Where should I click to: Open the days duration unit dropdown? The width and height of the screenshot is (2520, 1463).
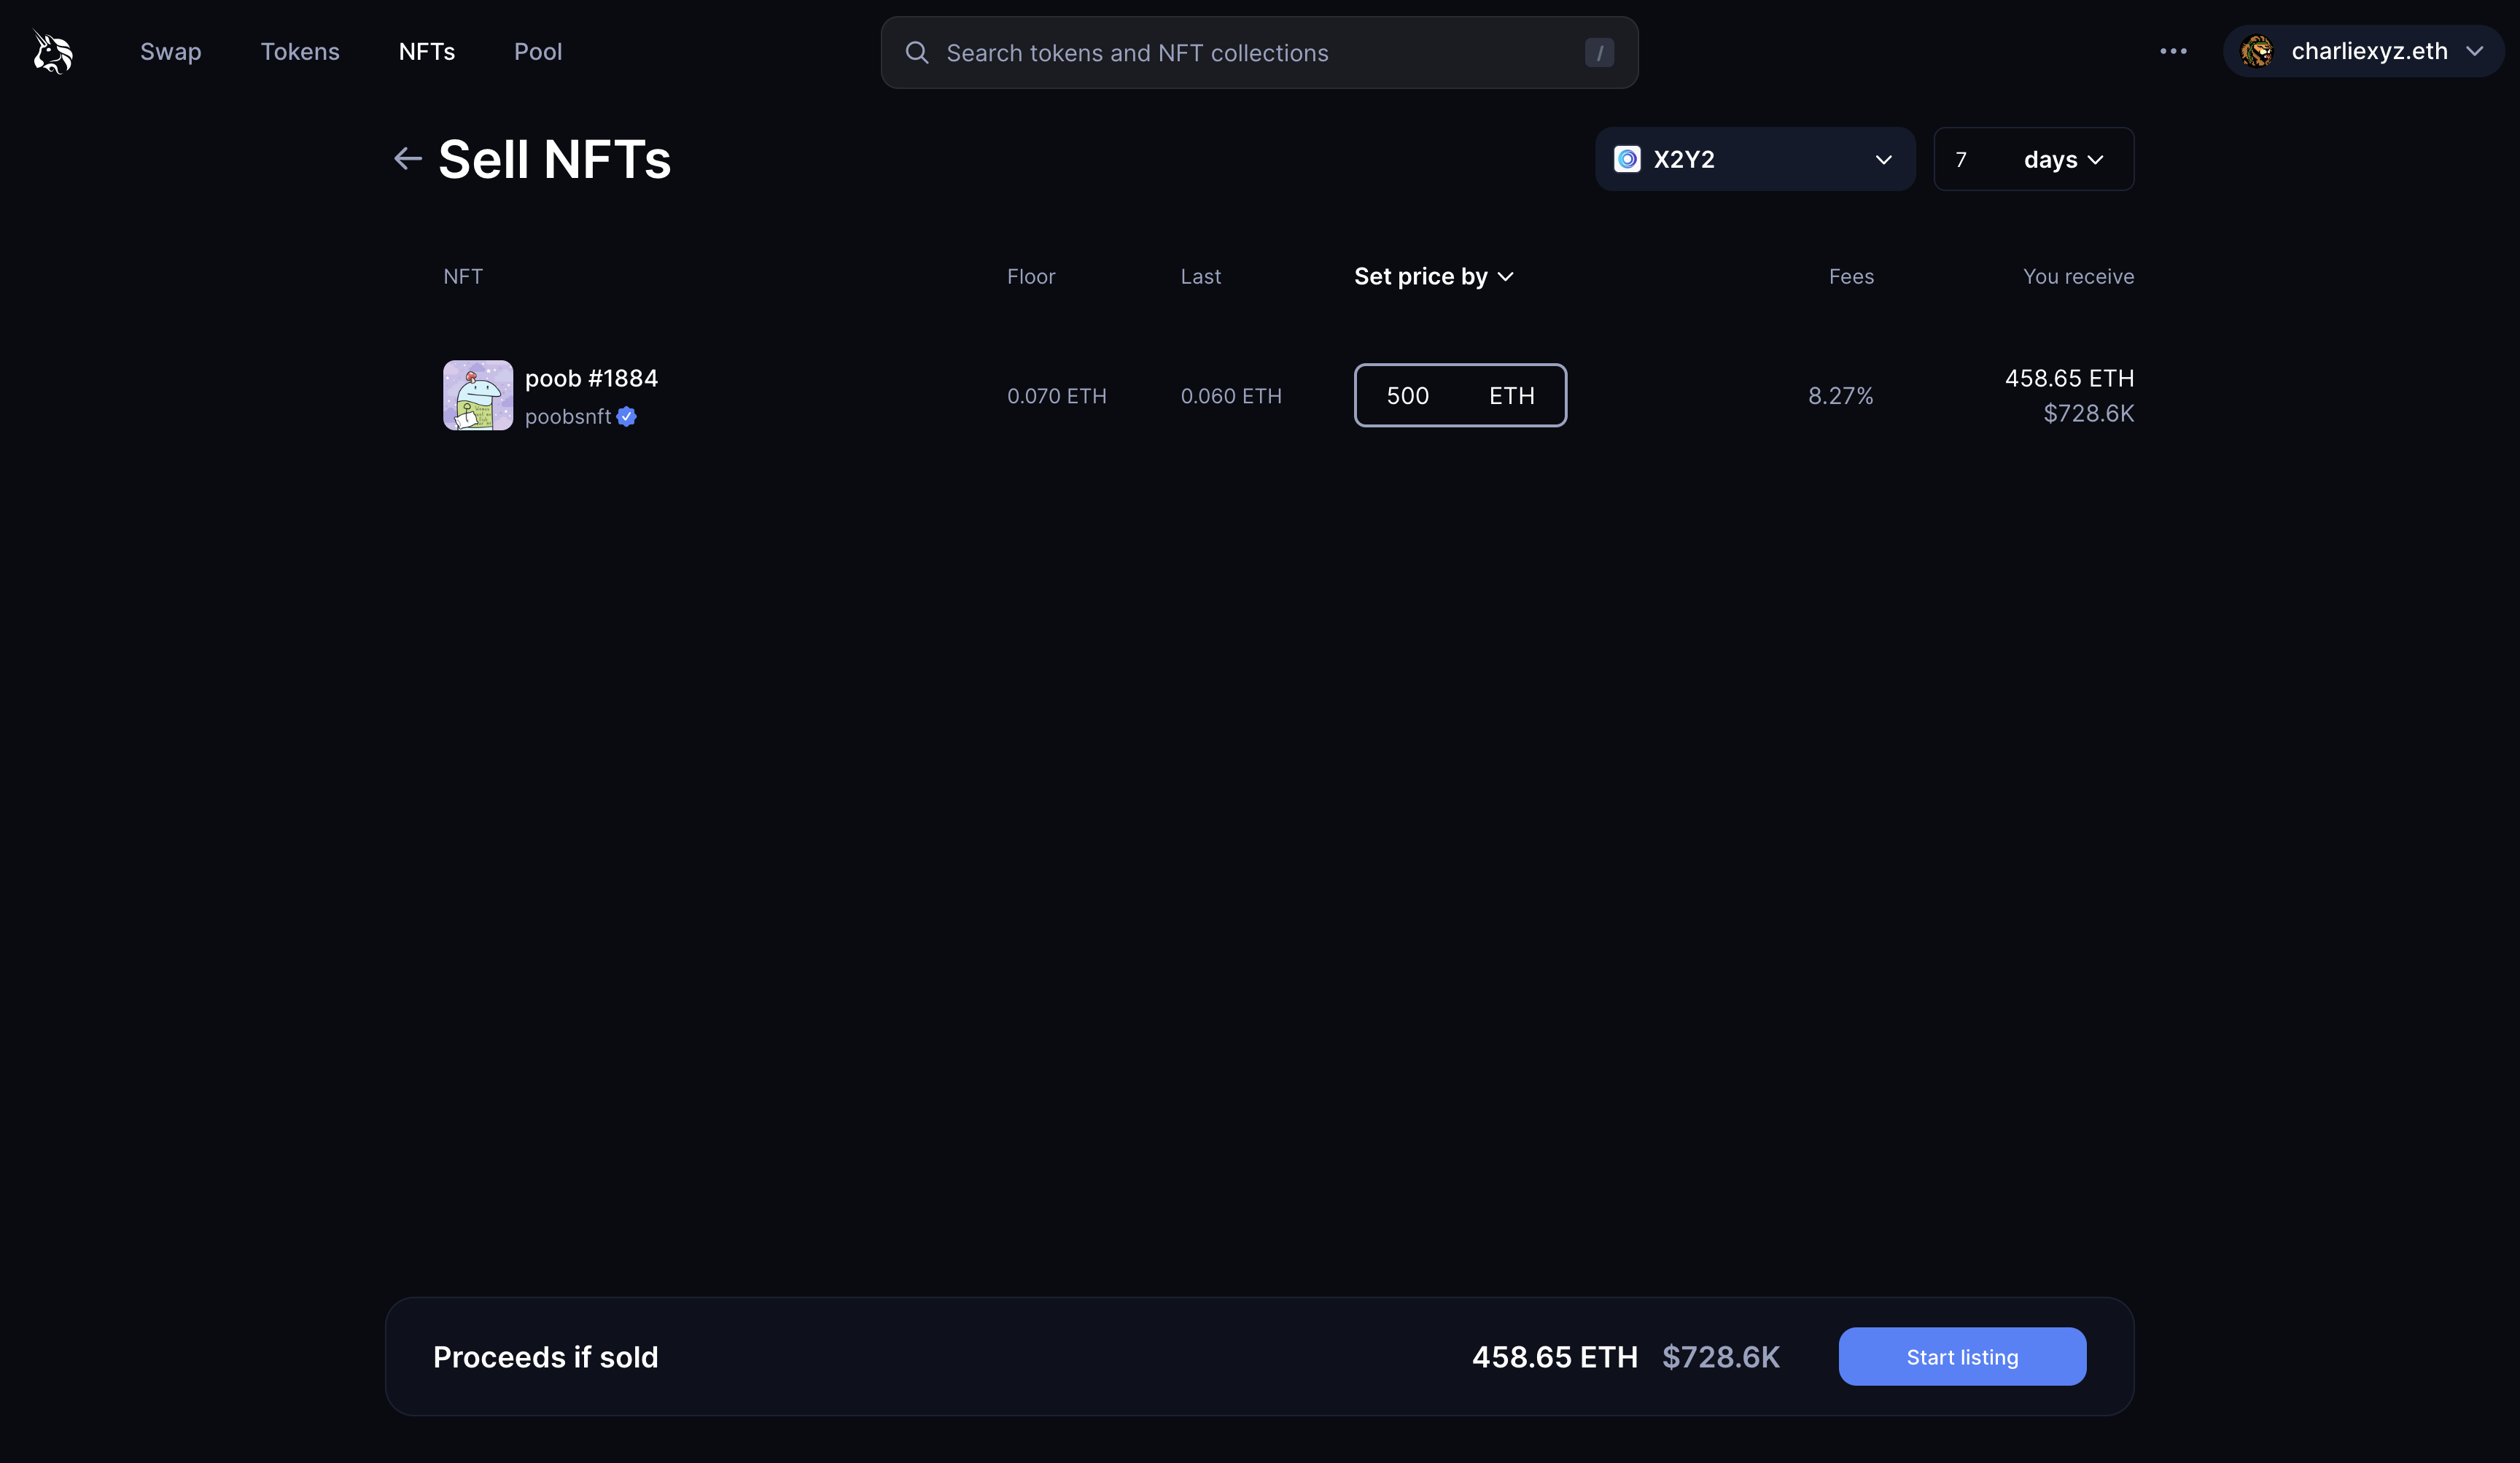[2063, 160]
